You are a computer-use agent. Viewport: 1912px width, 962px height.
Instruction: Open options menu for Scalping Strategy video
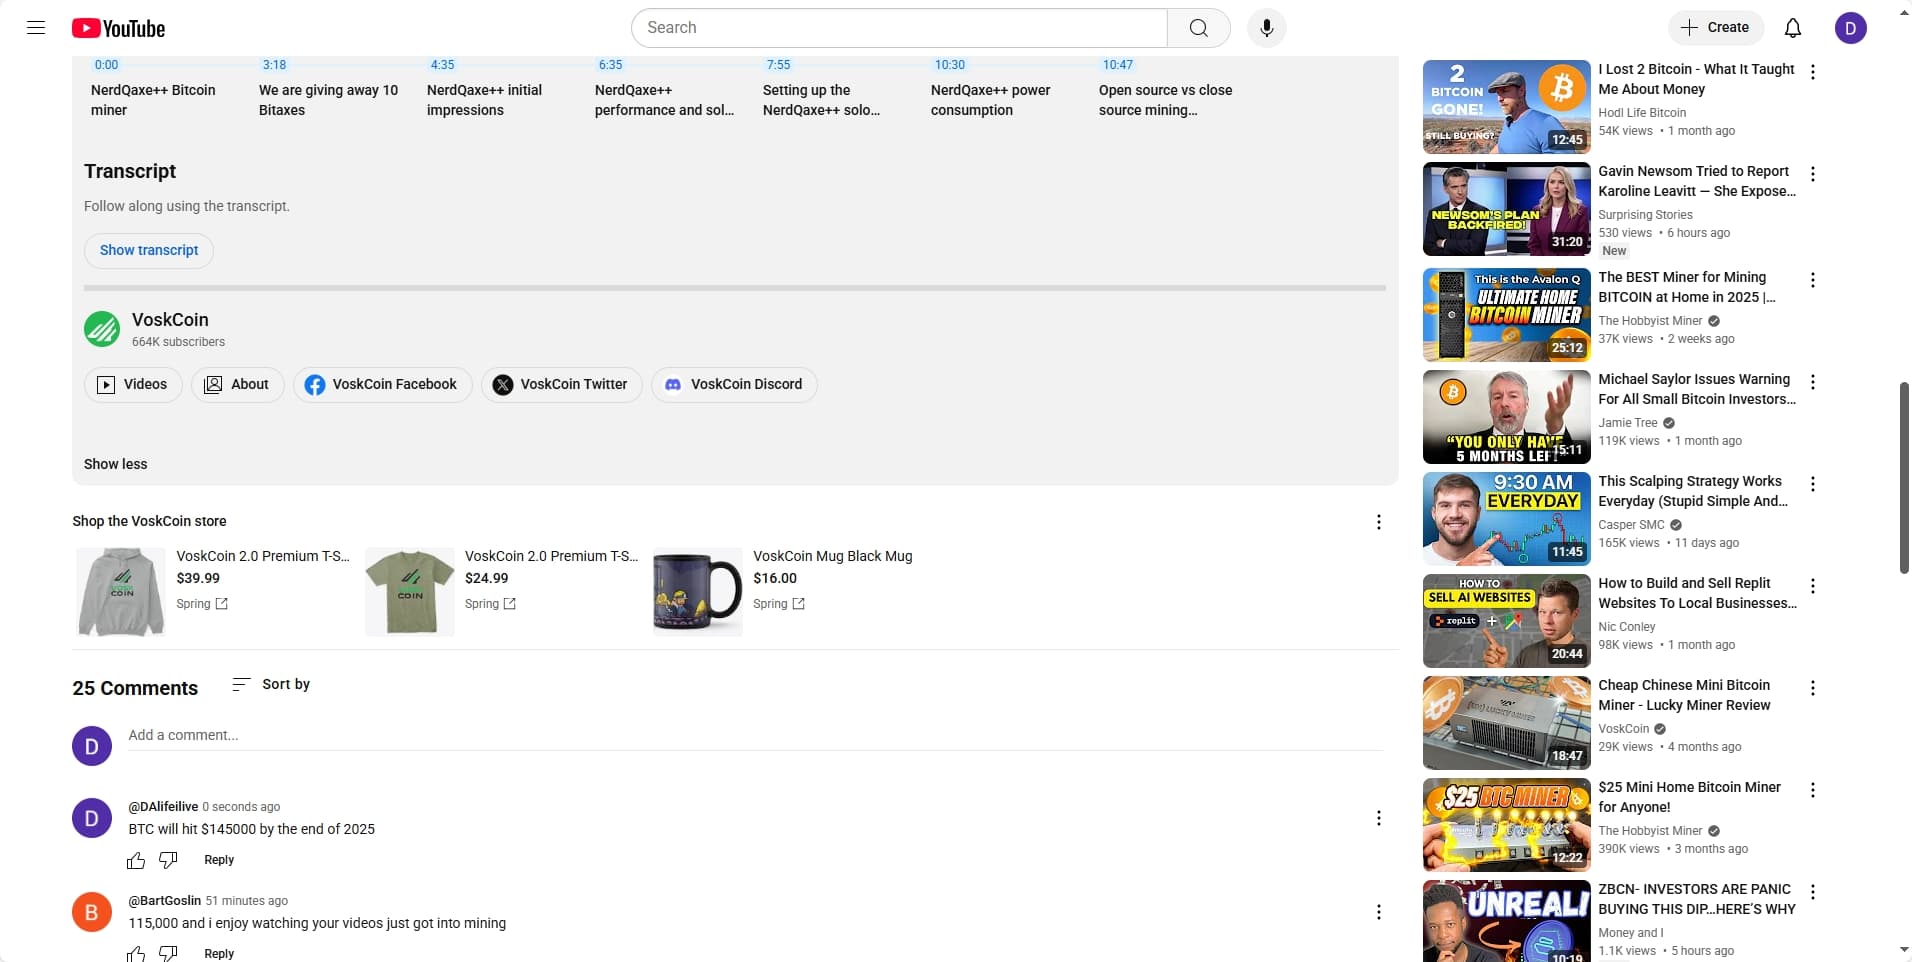click(x=1812, y=483)
